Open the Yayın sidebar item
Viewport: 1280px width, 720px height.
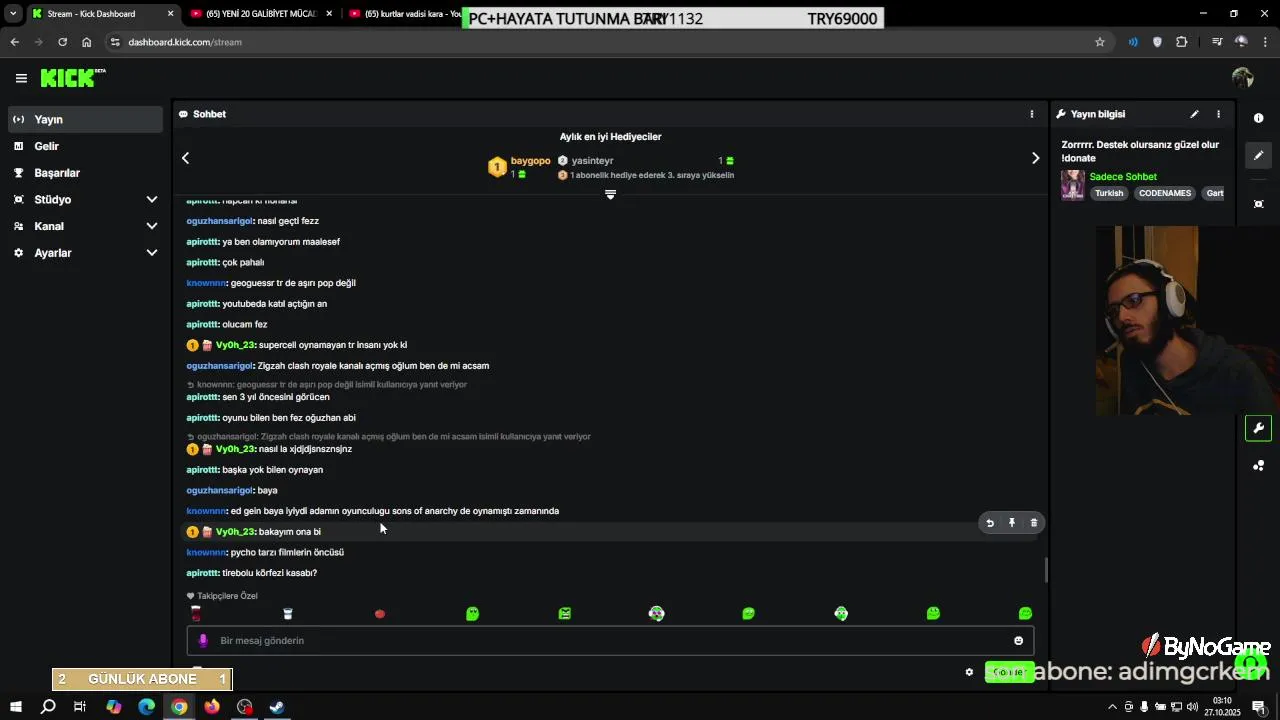(x=85, y=119)
